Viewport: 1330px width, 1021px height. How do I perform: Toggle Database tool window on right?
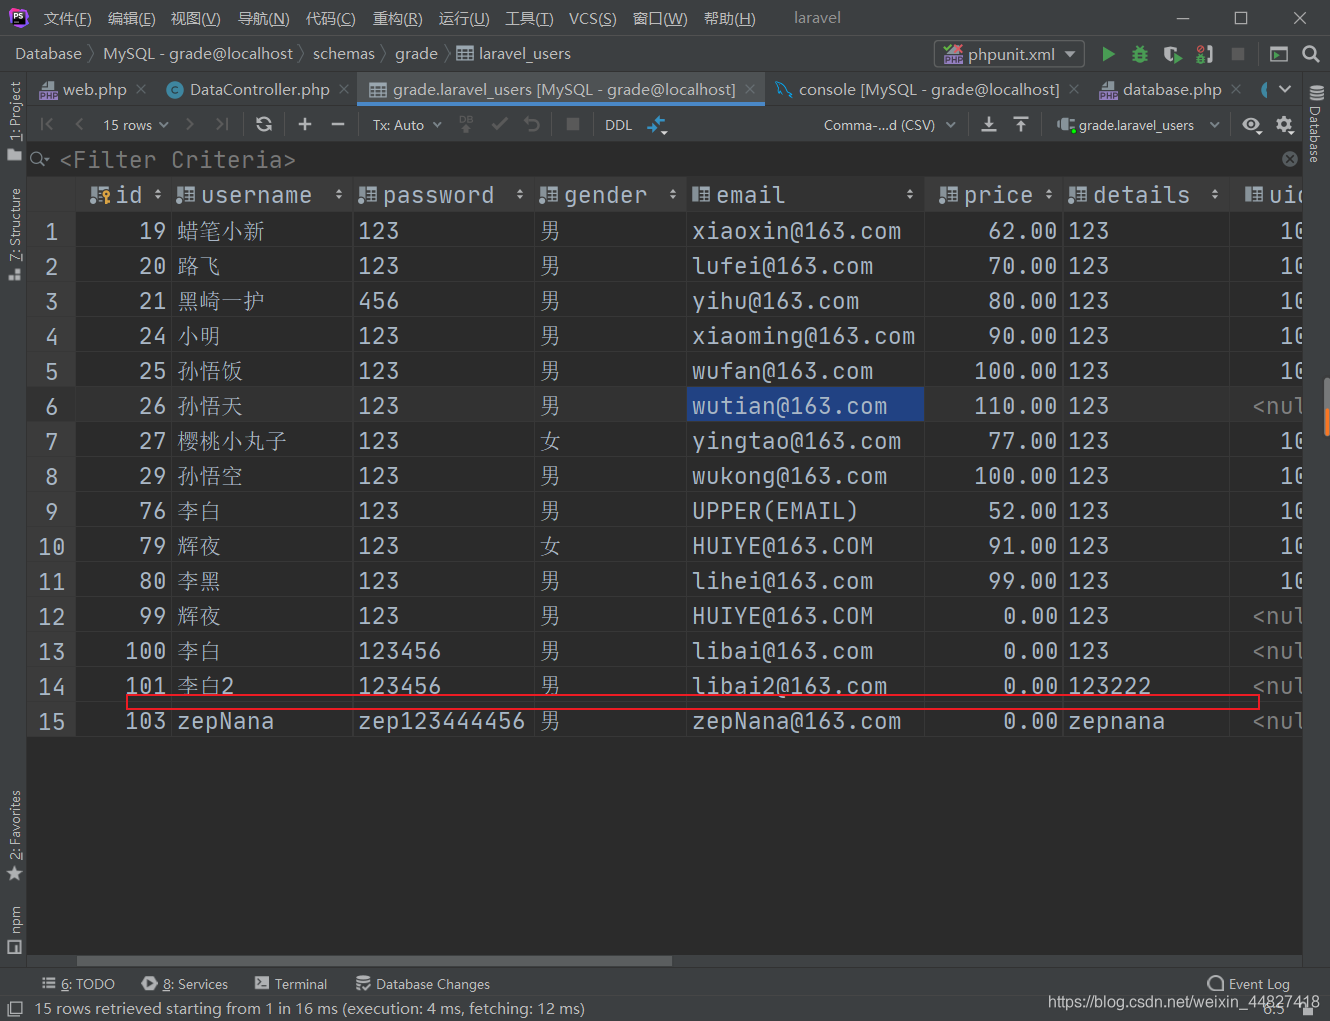1316,124
